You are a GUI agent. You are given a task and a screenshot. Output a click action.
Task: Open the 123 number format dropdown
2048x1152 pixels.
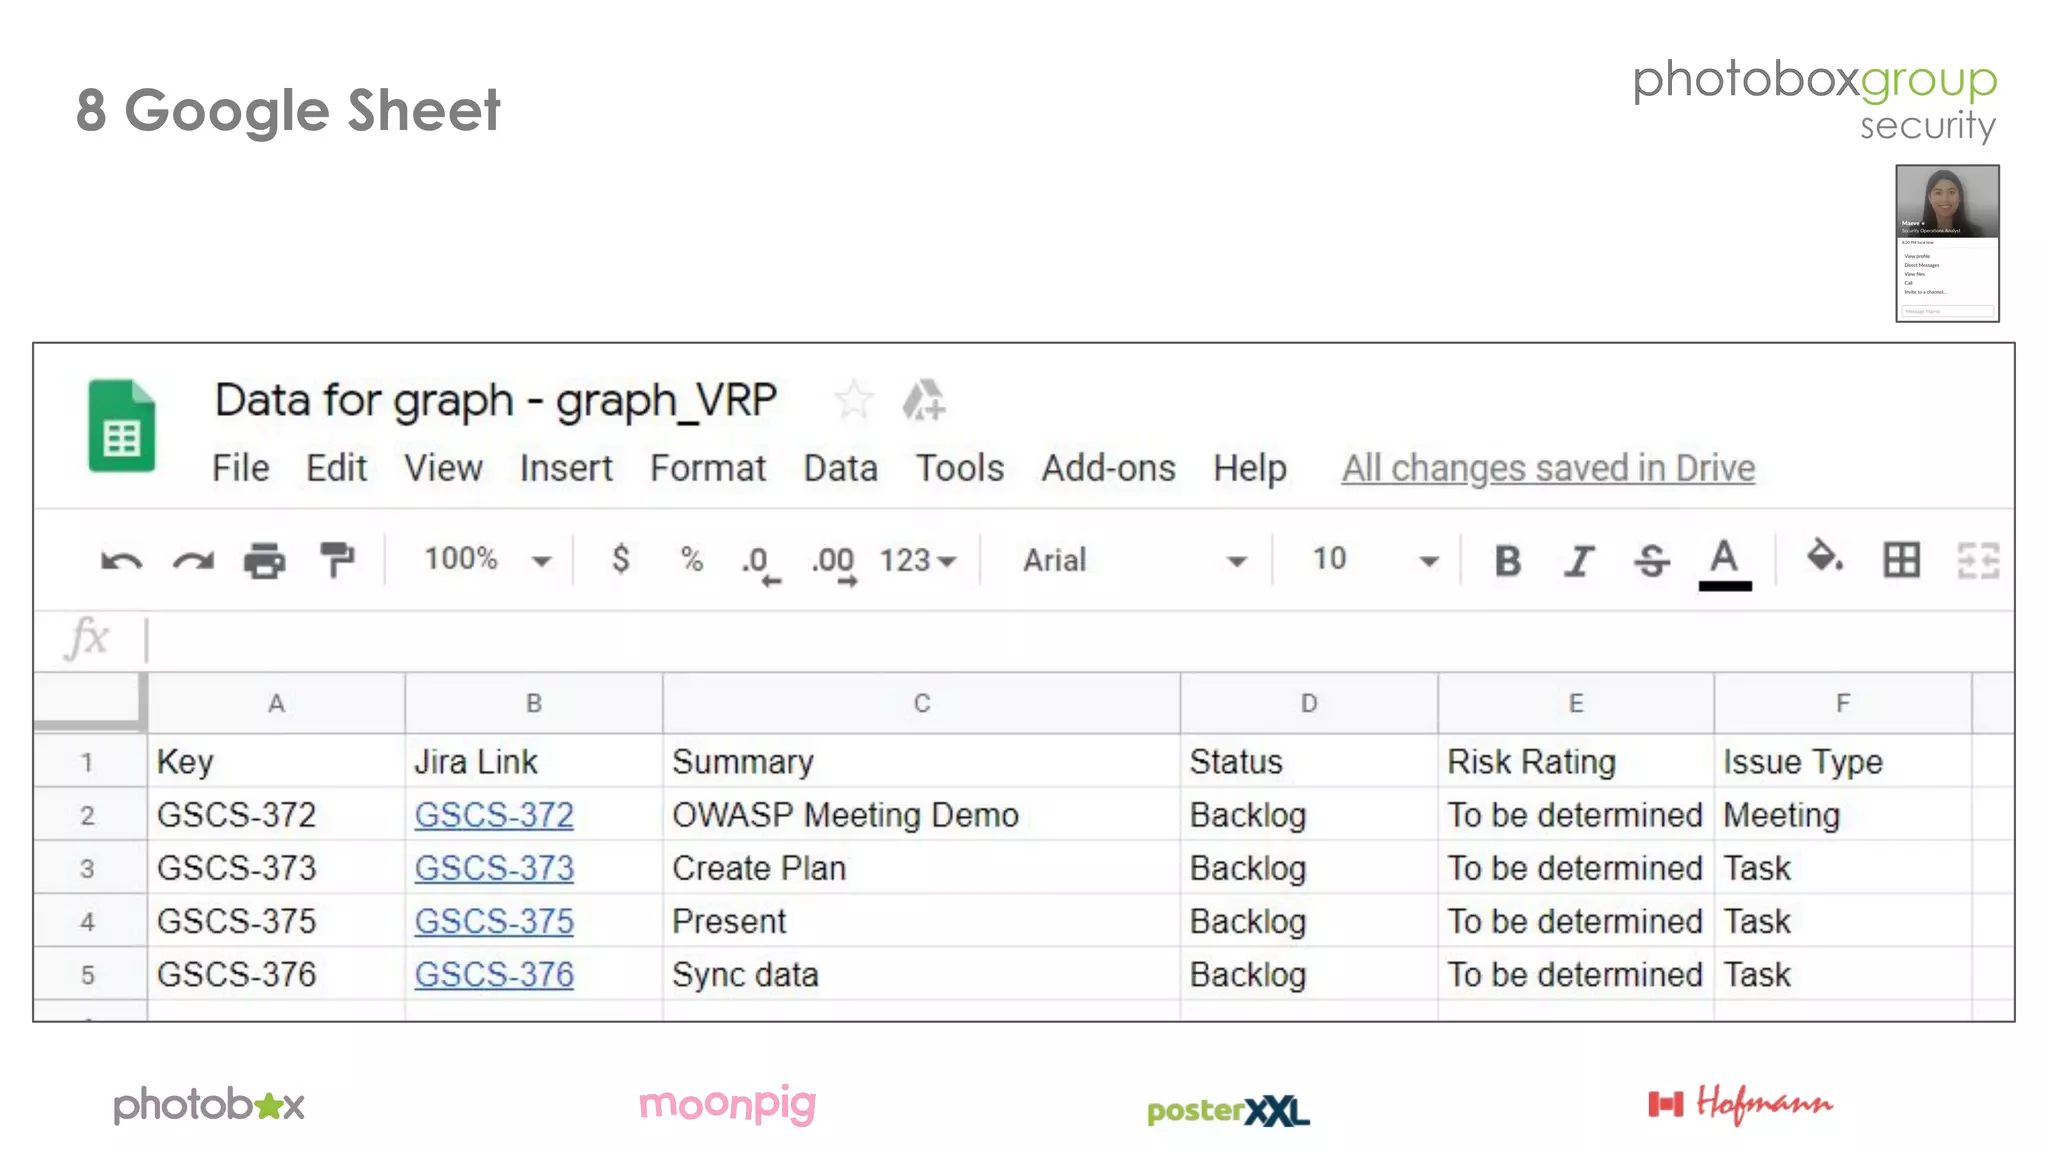917,560
